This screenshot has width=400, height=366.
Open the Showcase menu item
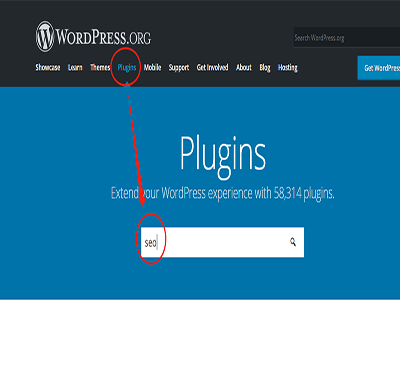pyautogui.click(x=48, y=68)
